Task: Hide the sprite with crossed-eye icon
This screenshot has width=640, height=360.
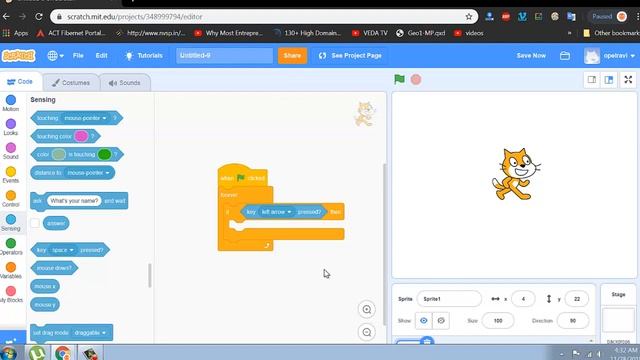Action: coord(441,321)
